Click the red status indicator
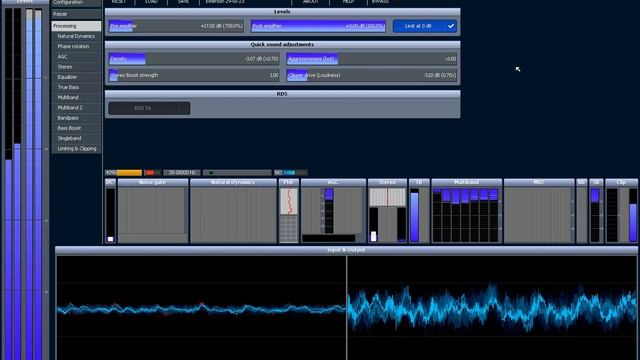The image size is (640, 360). 153,173
